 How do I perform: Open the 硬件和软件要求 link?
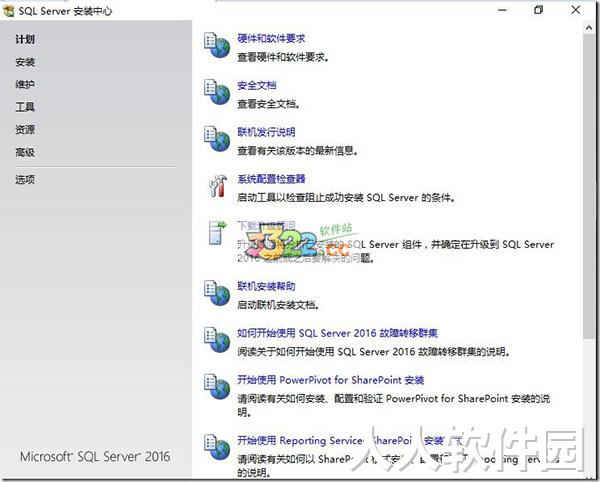pyautogui.click(x=271, y=38)
